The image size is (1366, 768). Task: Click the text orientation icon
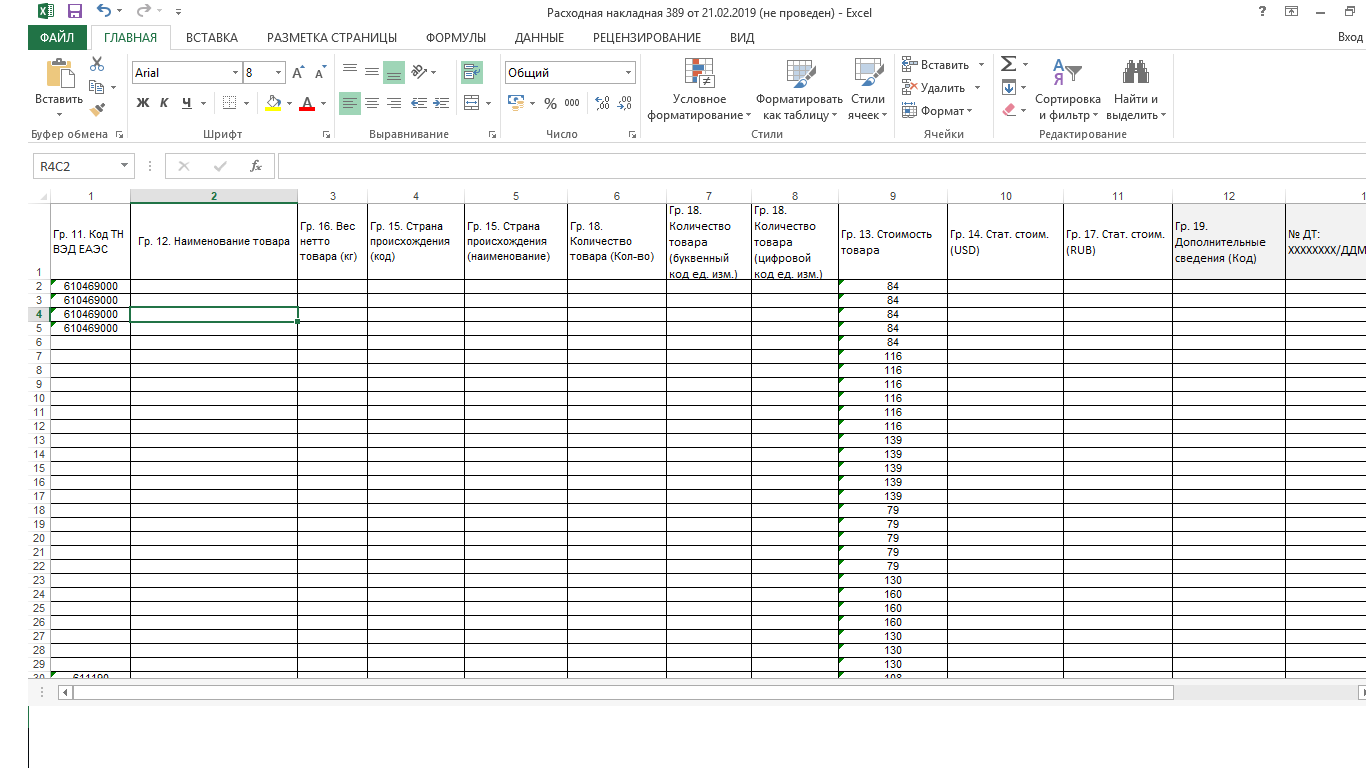click(x=420, y=72)
